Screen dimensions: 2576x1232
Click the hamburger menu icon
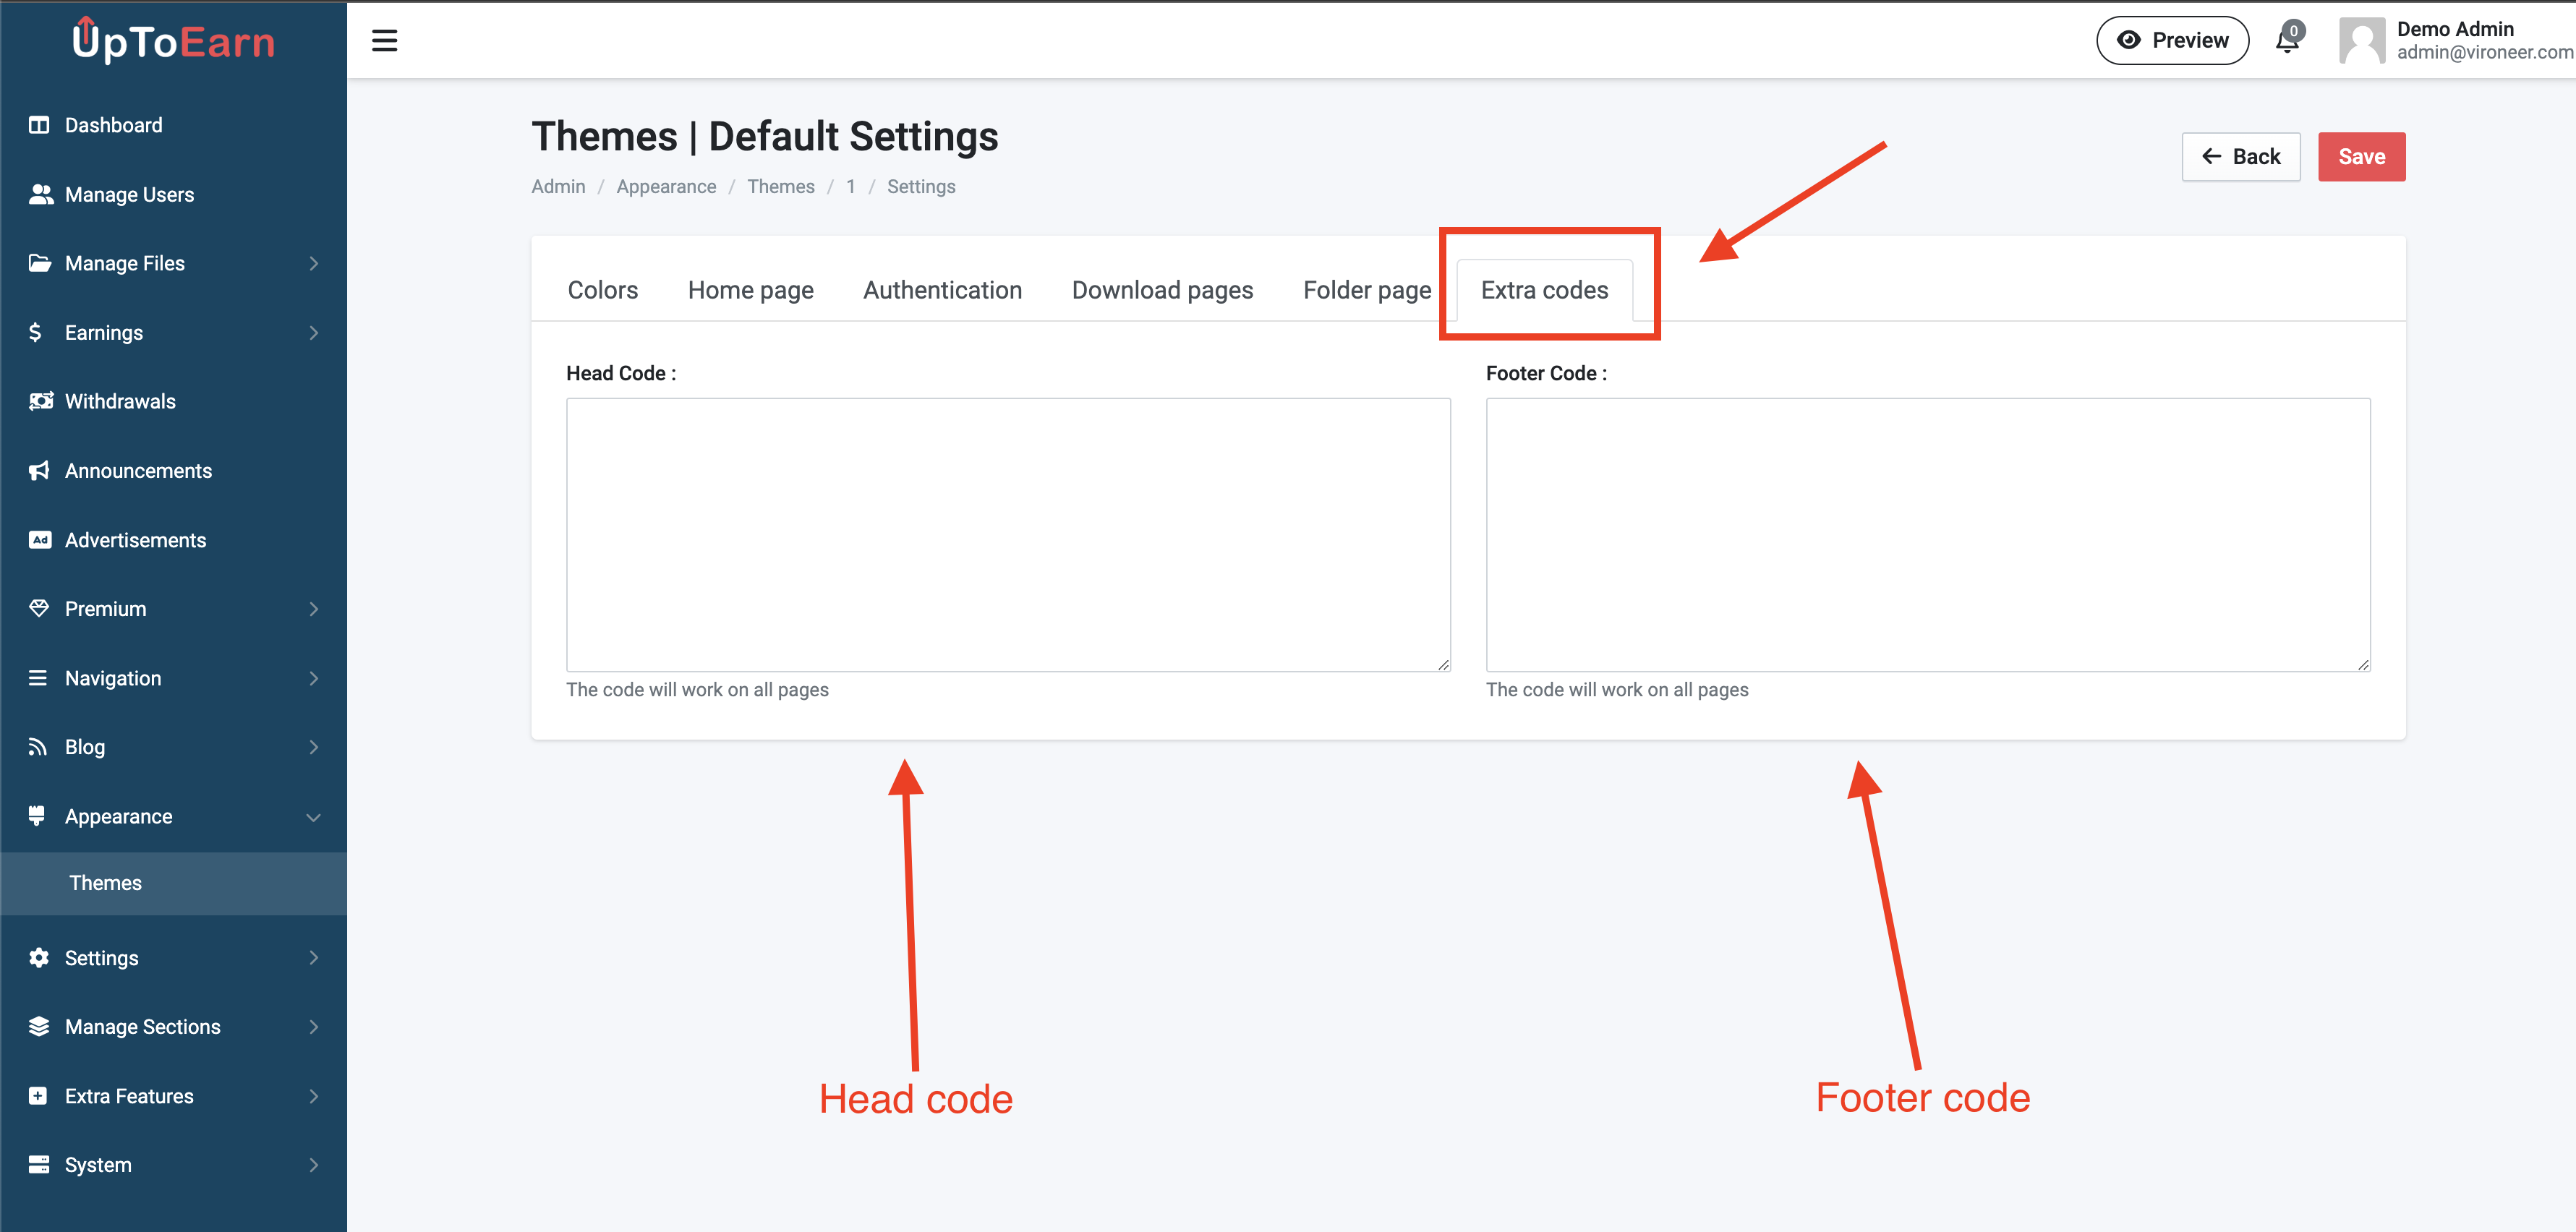click(x=385, y=40)
